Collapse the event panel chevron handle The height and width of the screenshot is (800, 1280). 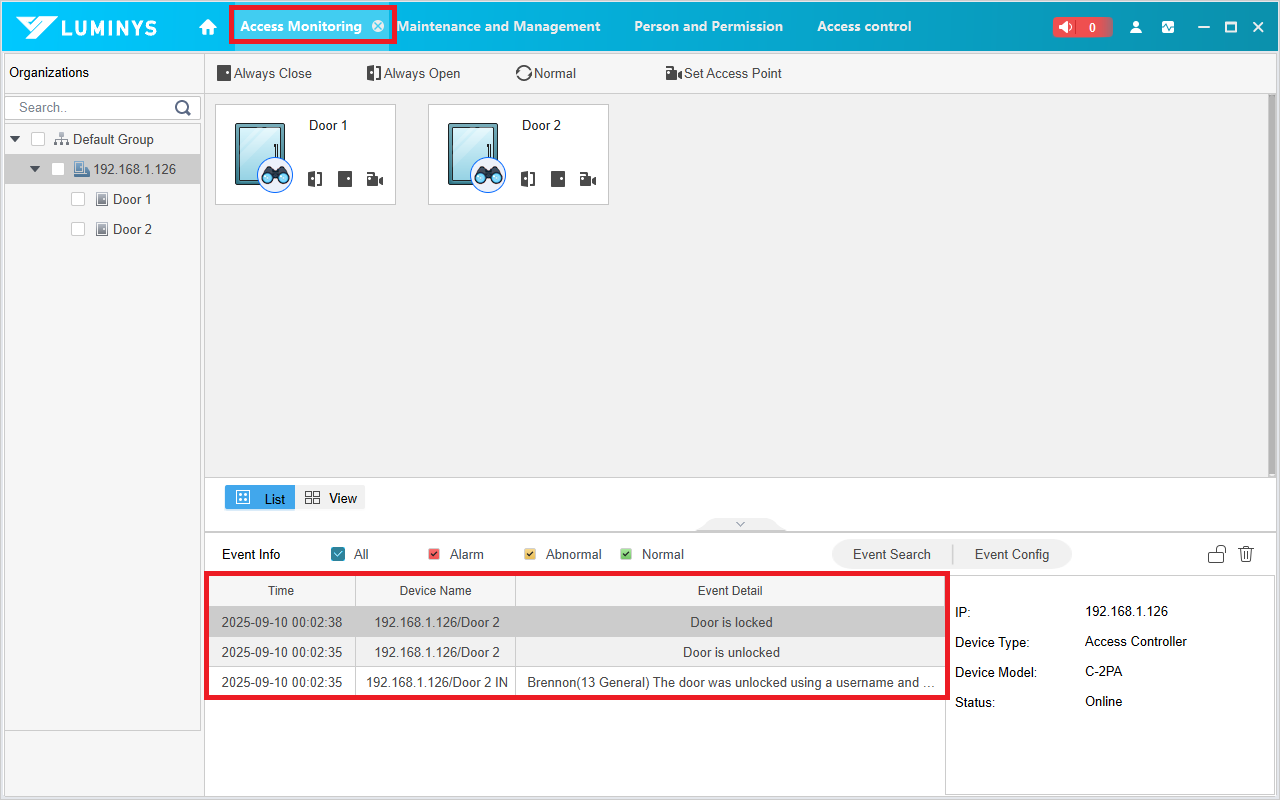740,524
